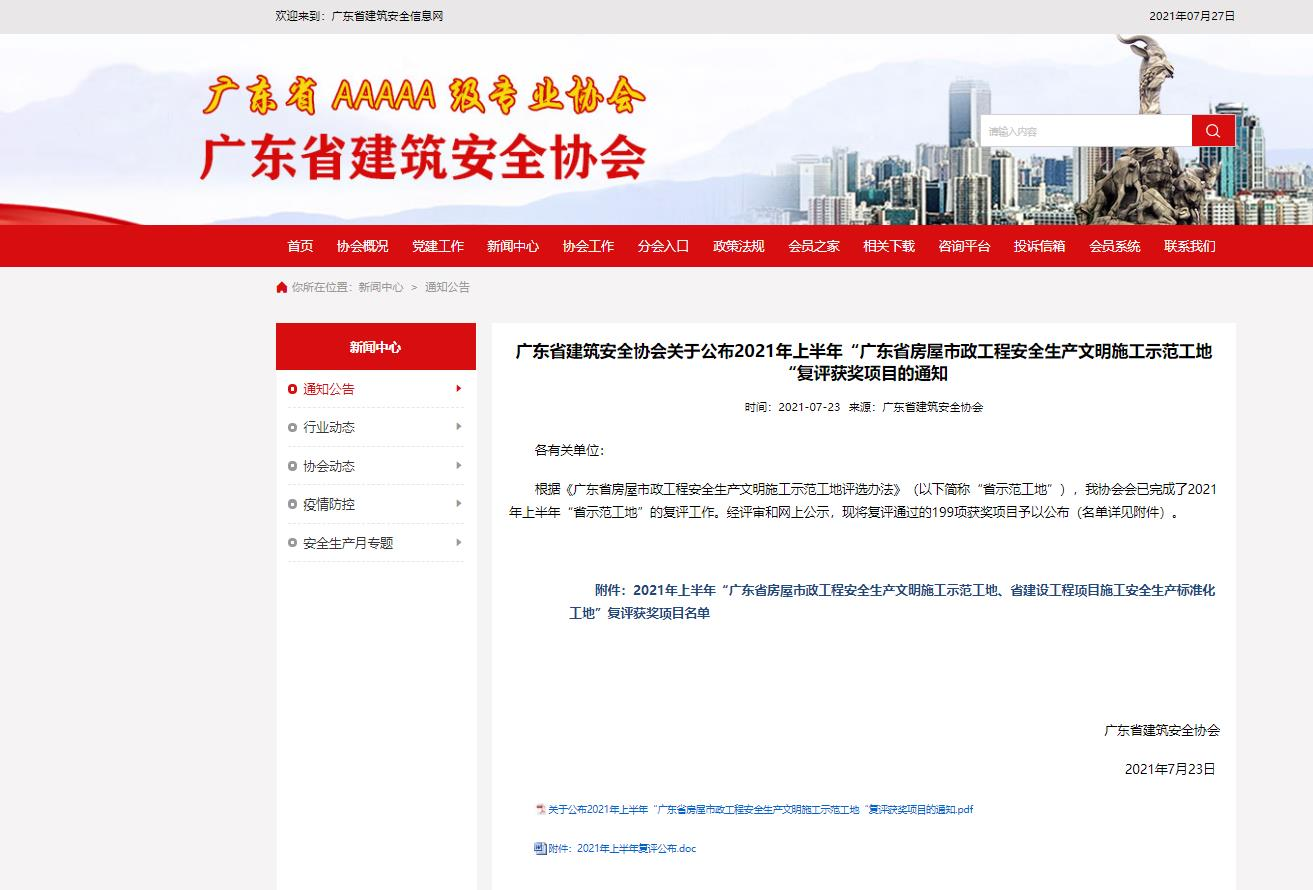Click the PDF file icon attachment
This screenshot has width=1313, height=890.
point(541,809)
